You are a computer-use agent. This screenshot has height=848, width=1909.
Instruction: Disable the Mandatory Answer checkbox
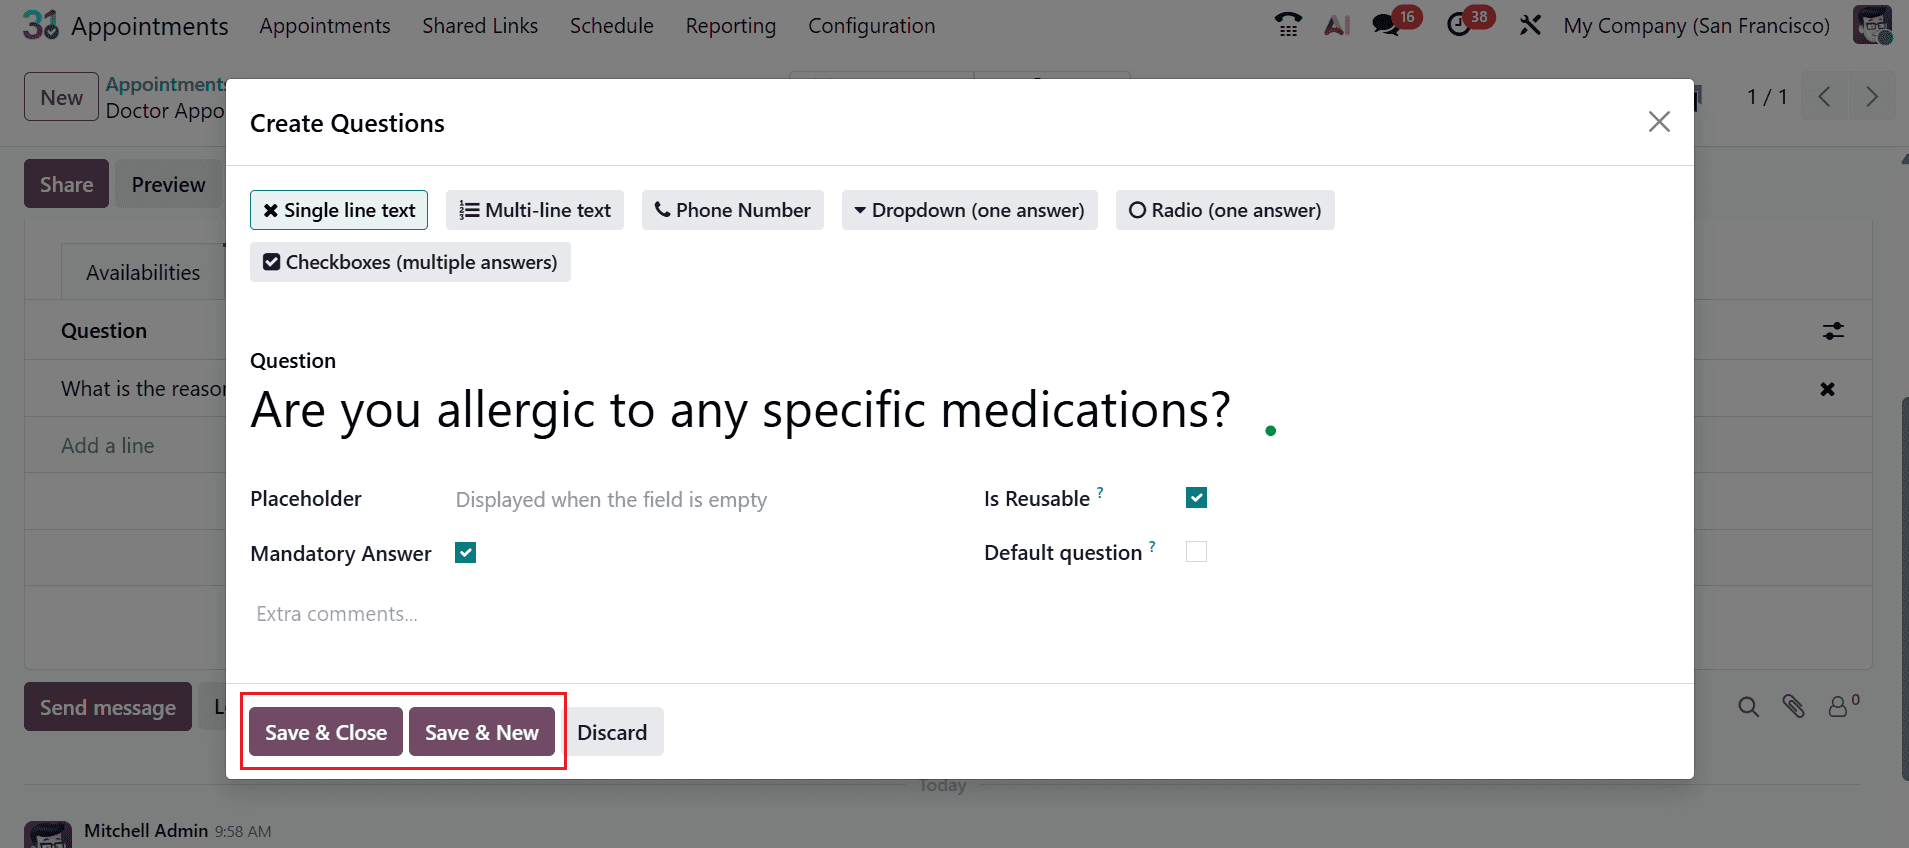coord(464,552)
